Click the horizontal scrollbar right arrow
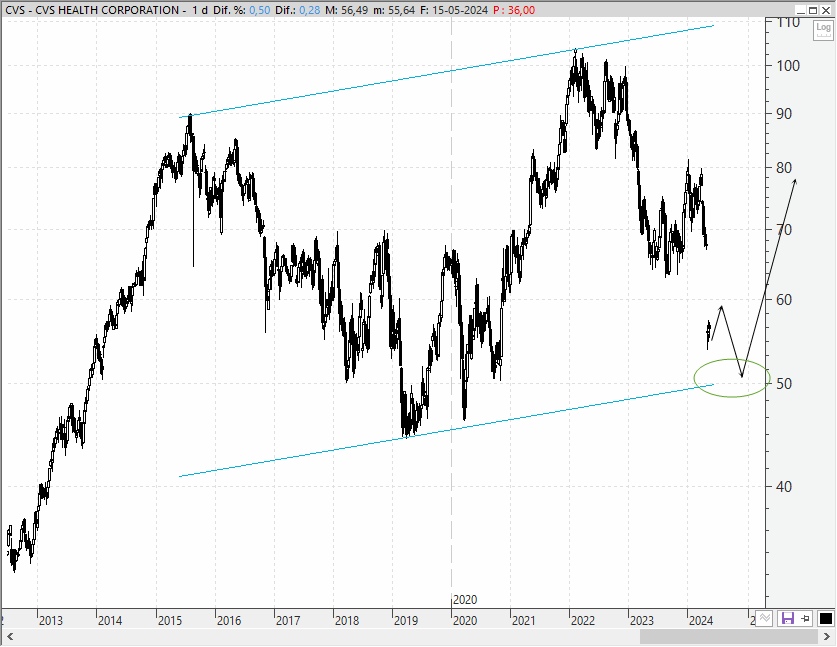The image size is (837, 647). (x=827, y=636)
